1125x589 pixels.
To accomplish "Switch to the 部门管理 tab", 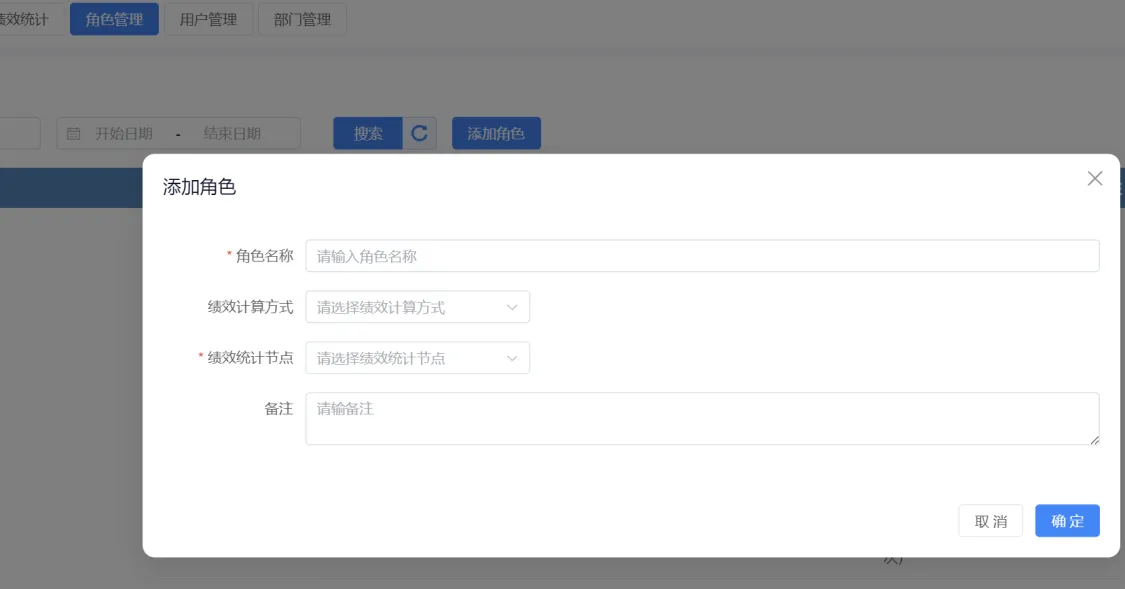I will [x=302, y=19].
